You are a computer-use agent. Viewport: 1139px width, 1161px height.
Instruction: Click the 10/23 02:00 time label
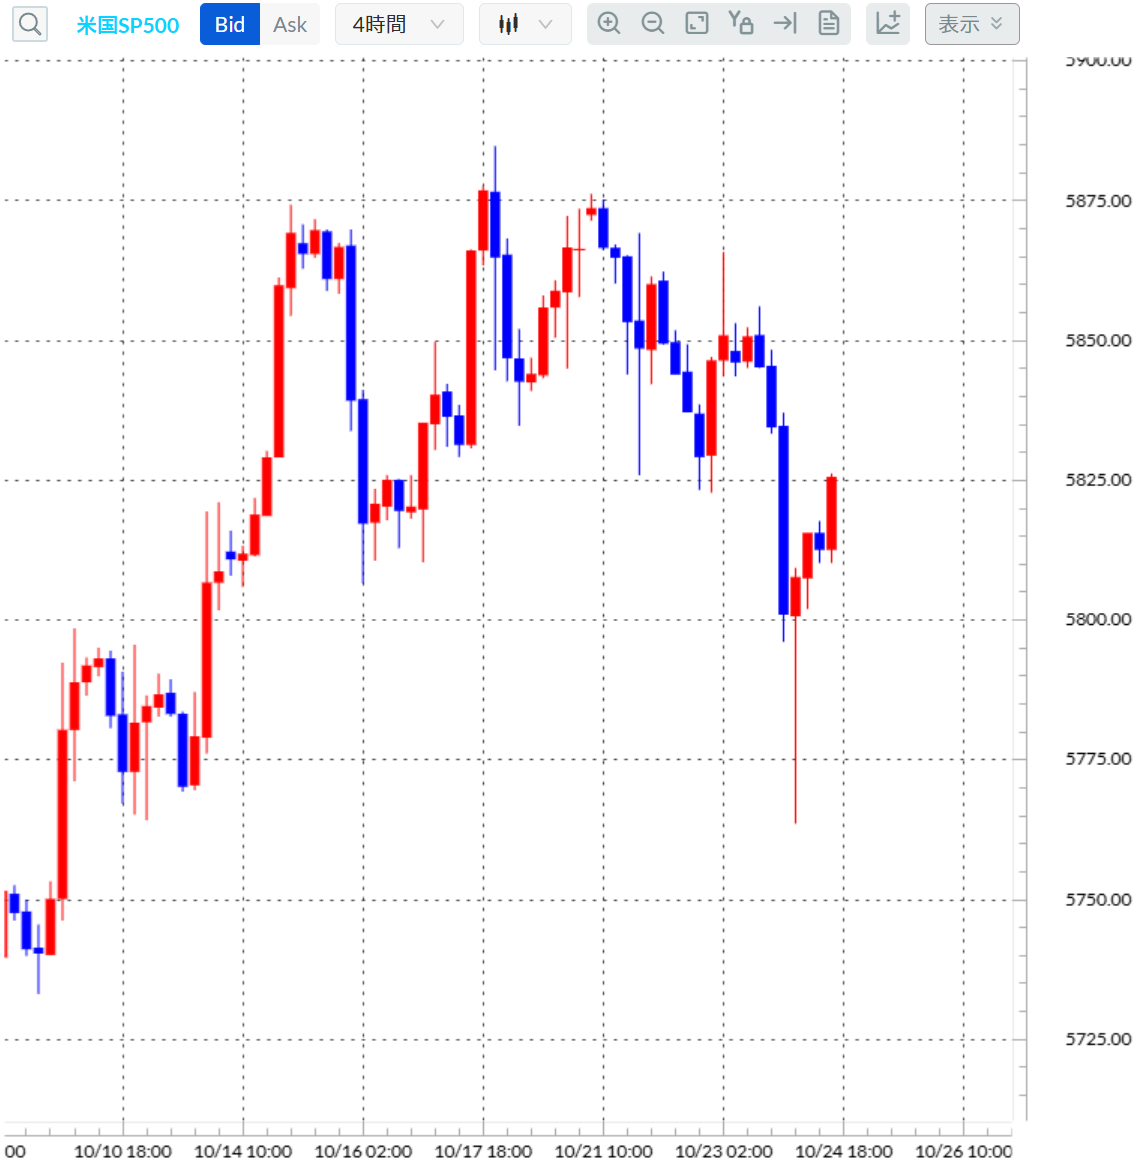tap(724, 1151)
